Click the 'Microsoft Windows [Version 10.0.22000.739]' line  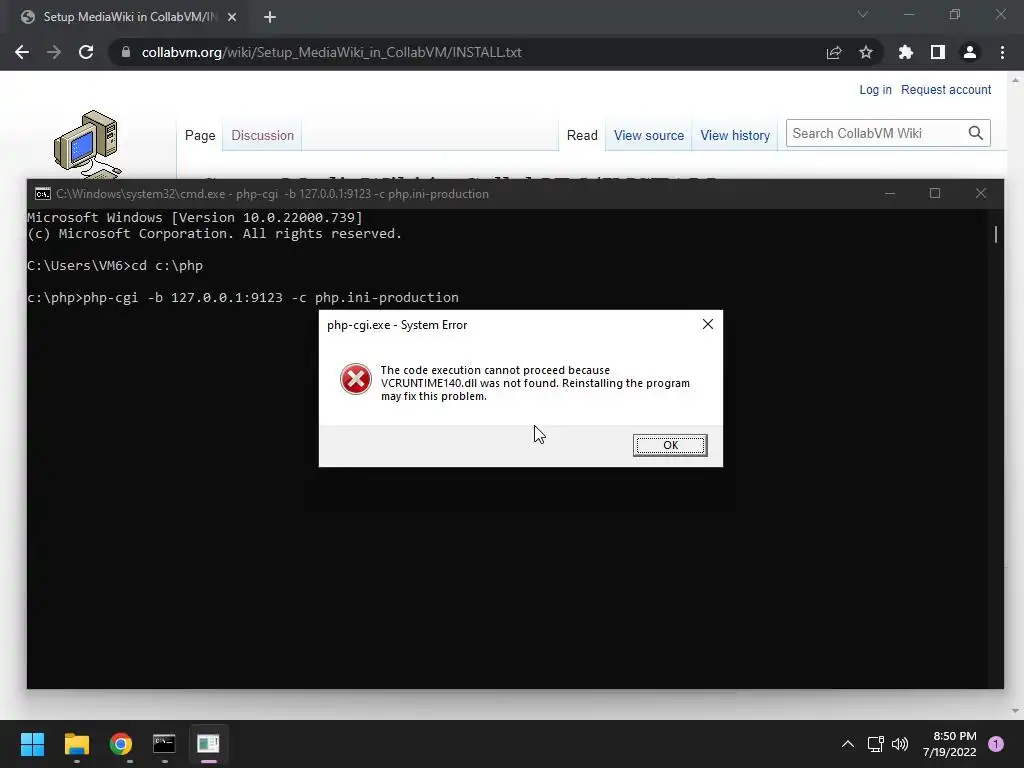[x=195, y=217]
